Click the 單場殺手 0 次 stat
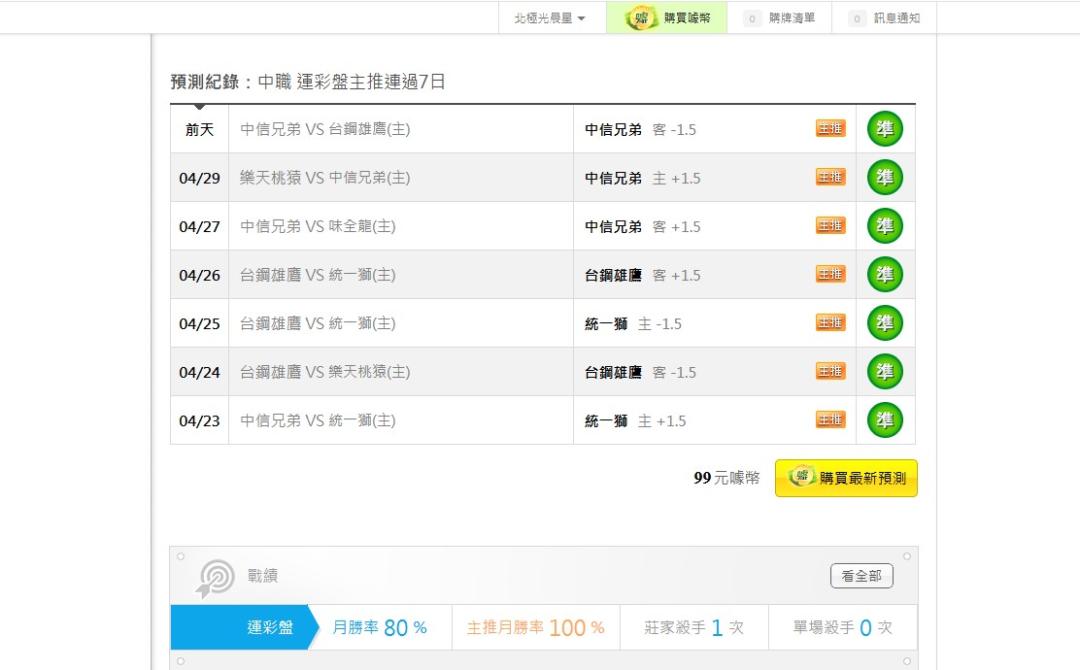1080x670 pixels. tap(842, 627)
